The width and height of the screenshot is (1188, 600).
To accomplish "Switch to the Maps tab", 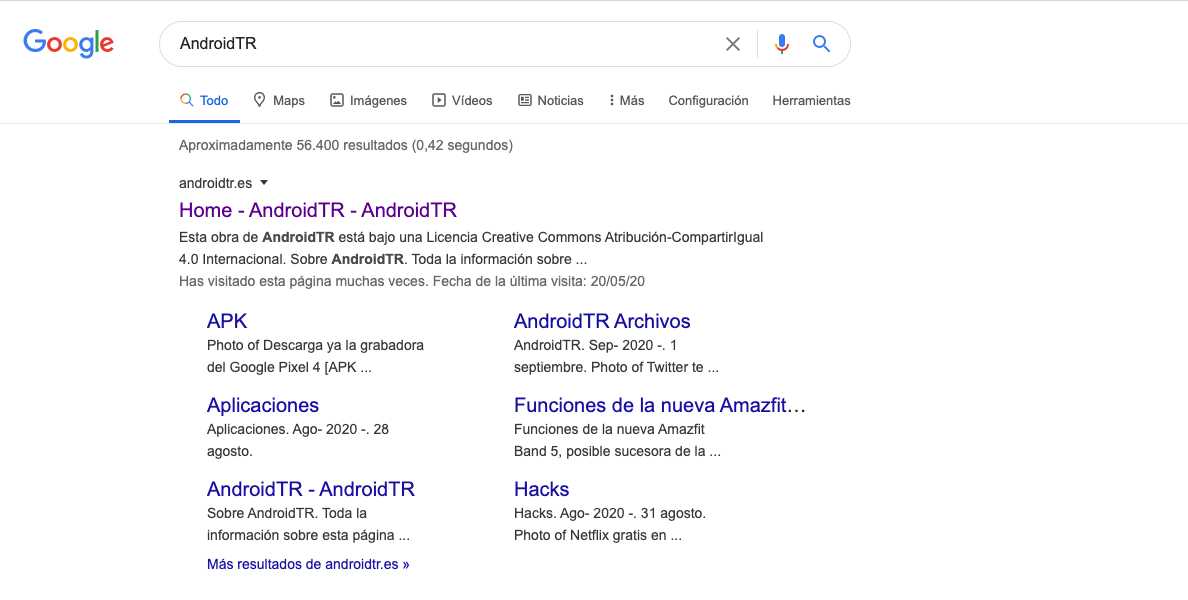I will point(279,100).
